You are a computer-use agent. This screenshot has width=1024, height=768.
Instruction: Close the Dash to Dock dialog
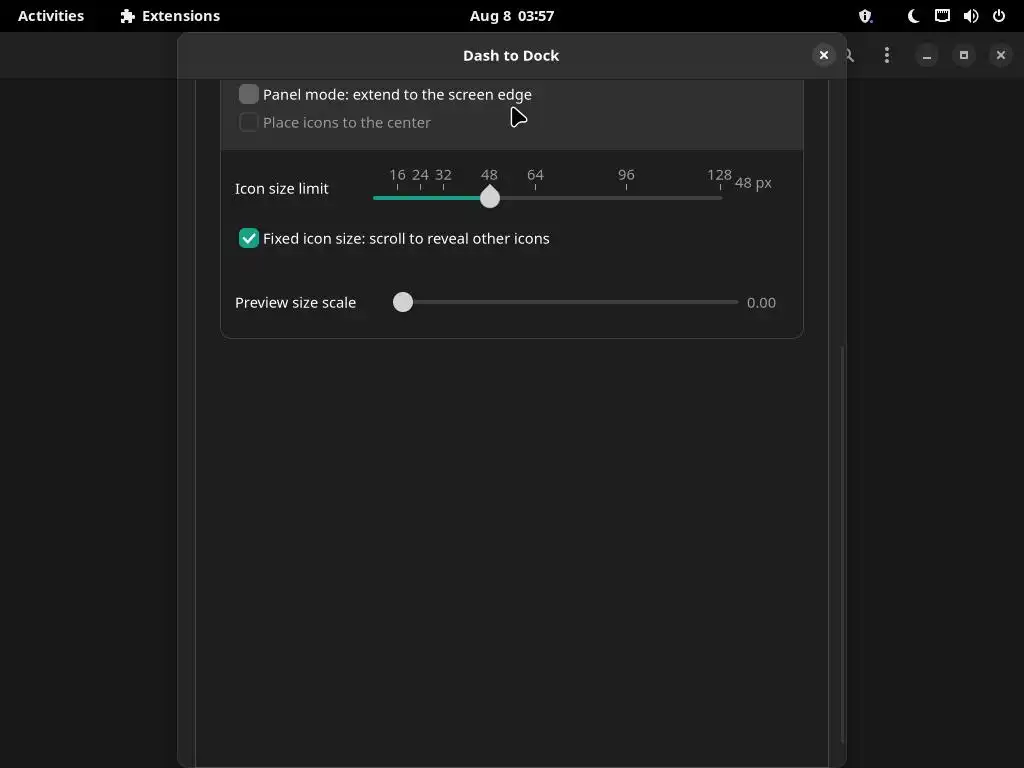click(824, 56)
